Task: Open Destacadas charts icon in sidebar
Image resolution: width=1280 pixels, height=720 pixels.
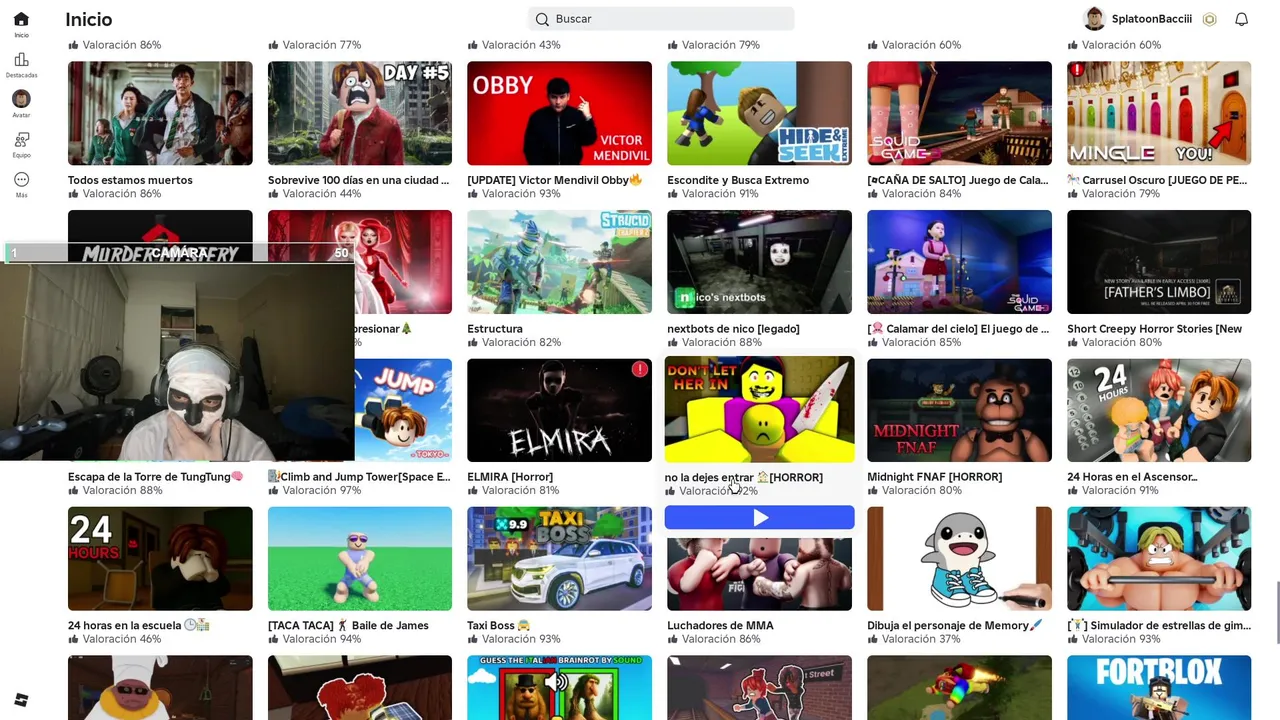Action: point(21,59)
